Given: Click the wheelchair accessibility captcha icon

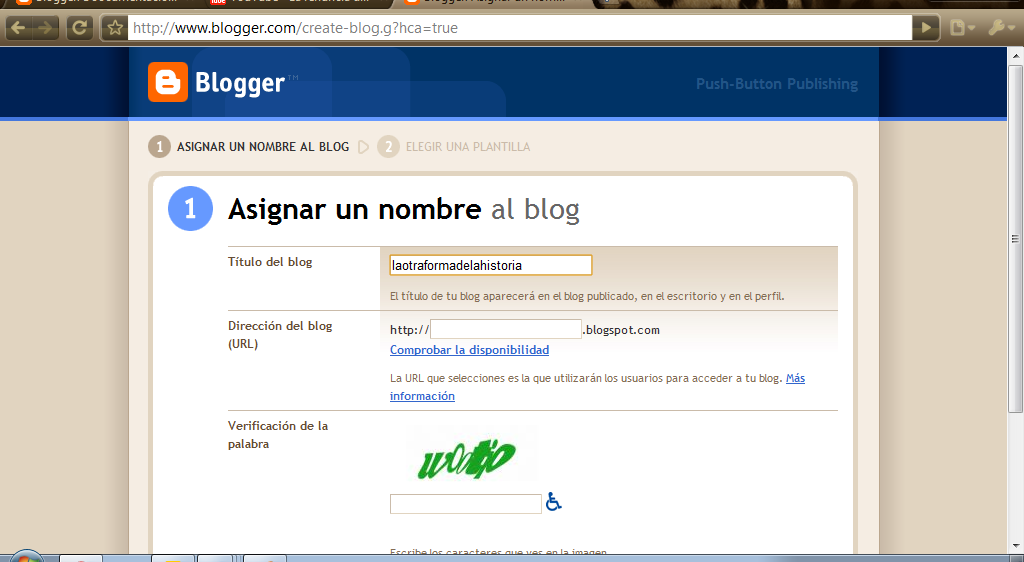Looking at the screenshot, I should click(x=554, y=501).
